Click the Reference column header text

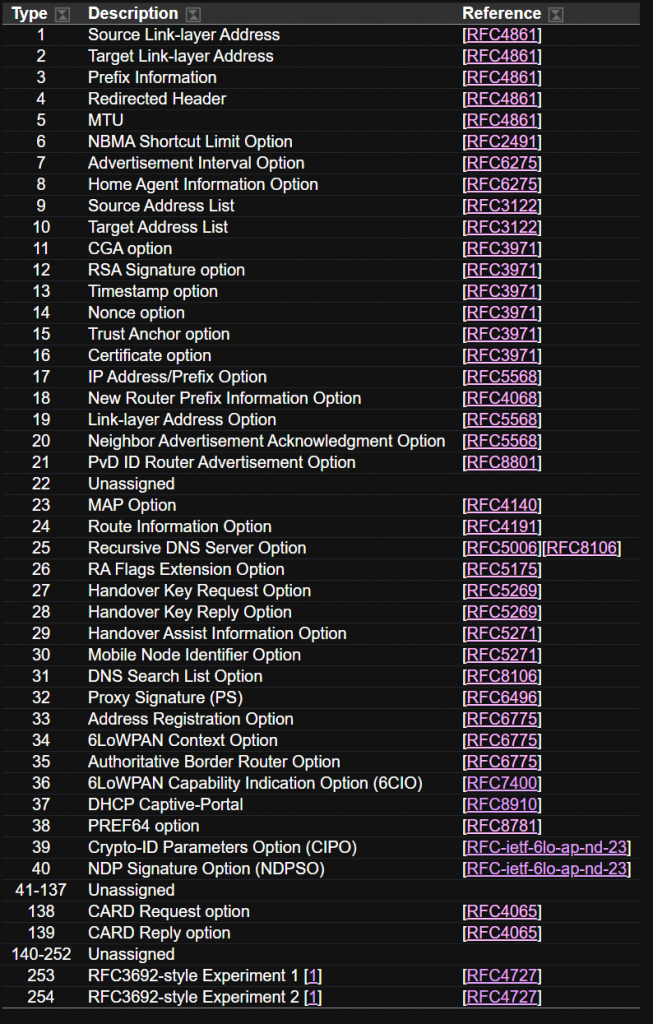tap(502, 14)
